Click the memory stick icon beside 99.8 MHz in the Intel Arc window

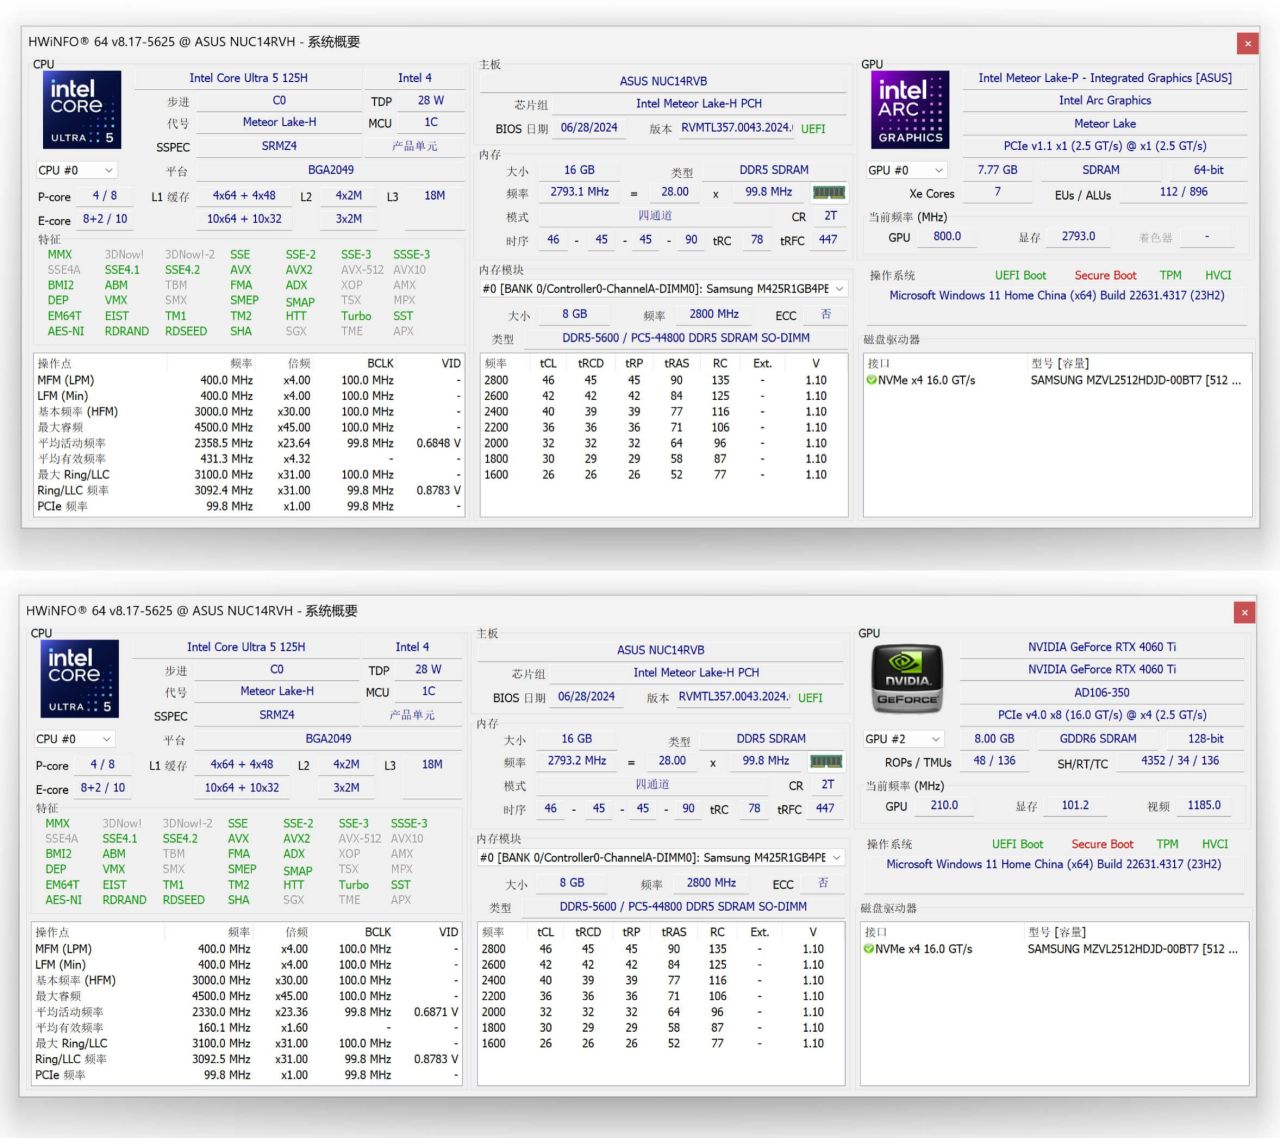(x=829, y=192)
